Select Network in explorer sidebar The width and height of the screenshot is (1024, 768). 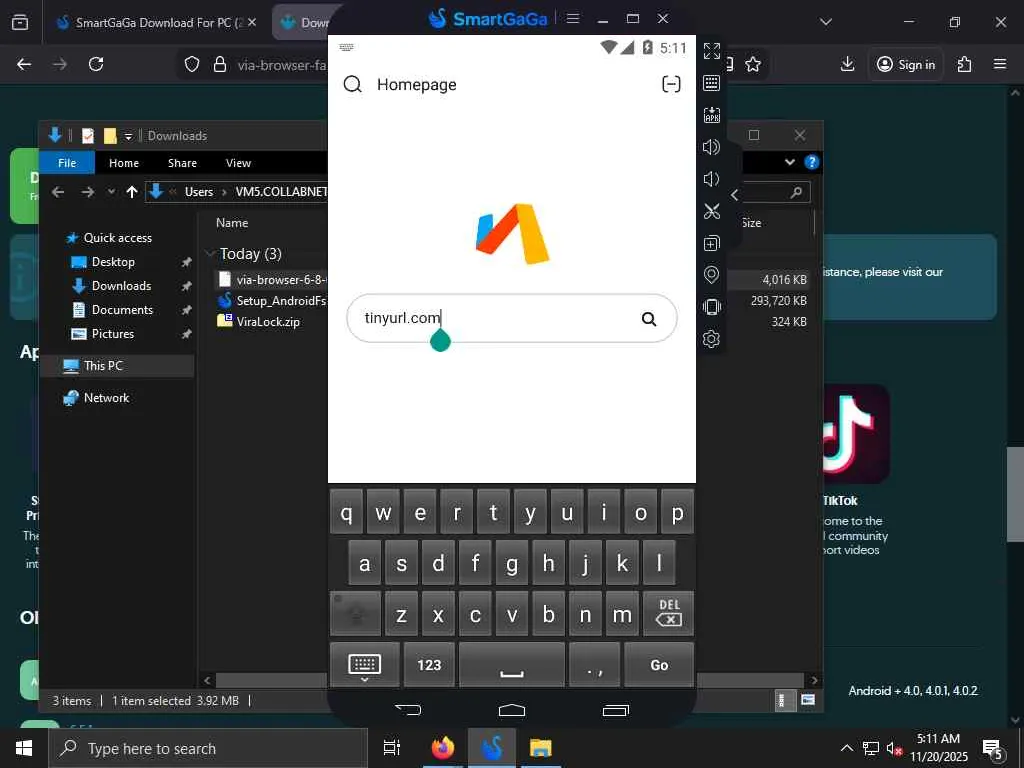coord(106,398)
